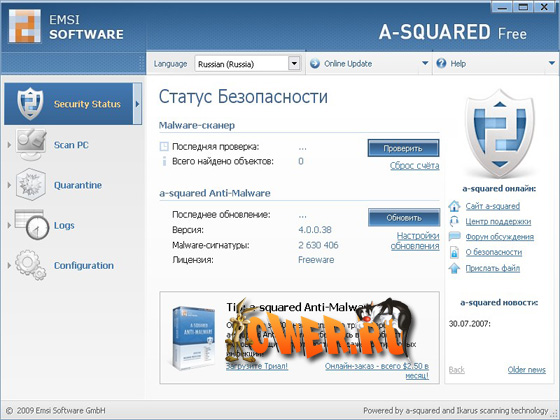Click the Обновить update button

[x=404, y=218]
